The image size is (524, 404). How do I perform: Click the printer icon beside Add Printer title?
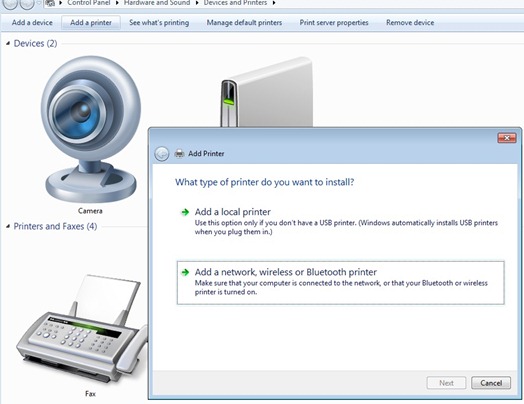coord(179,153)
